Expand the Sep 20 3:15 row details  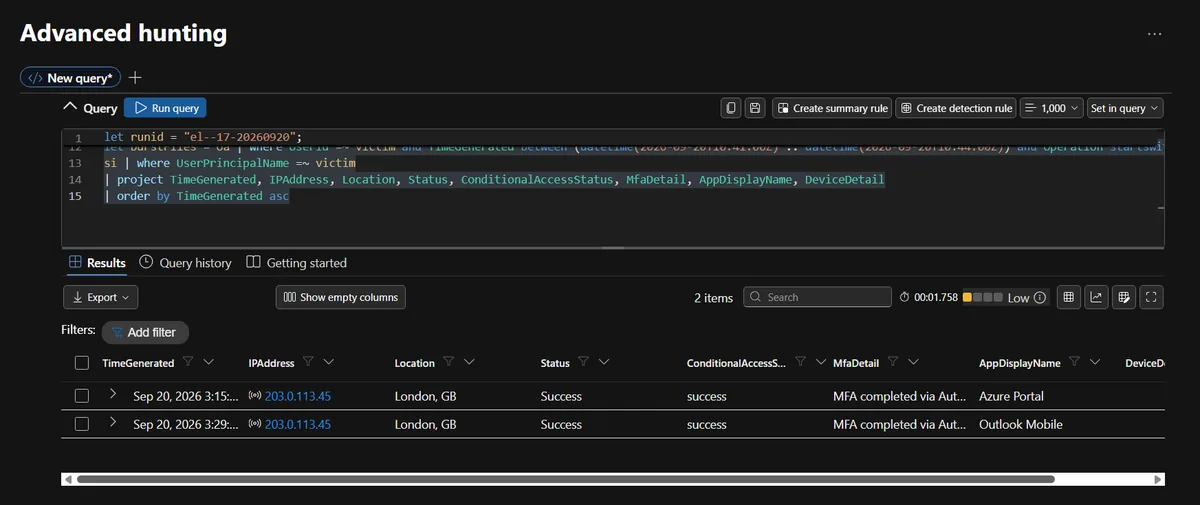pyautogui.click(x=113, y=395)
